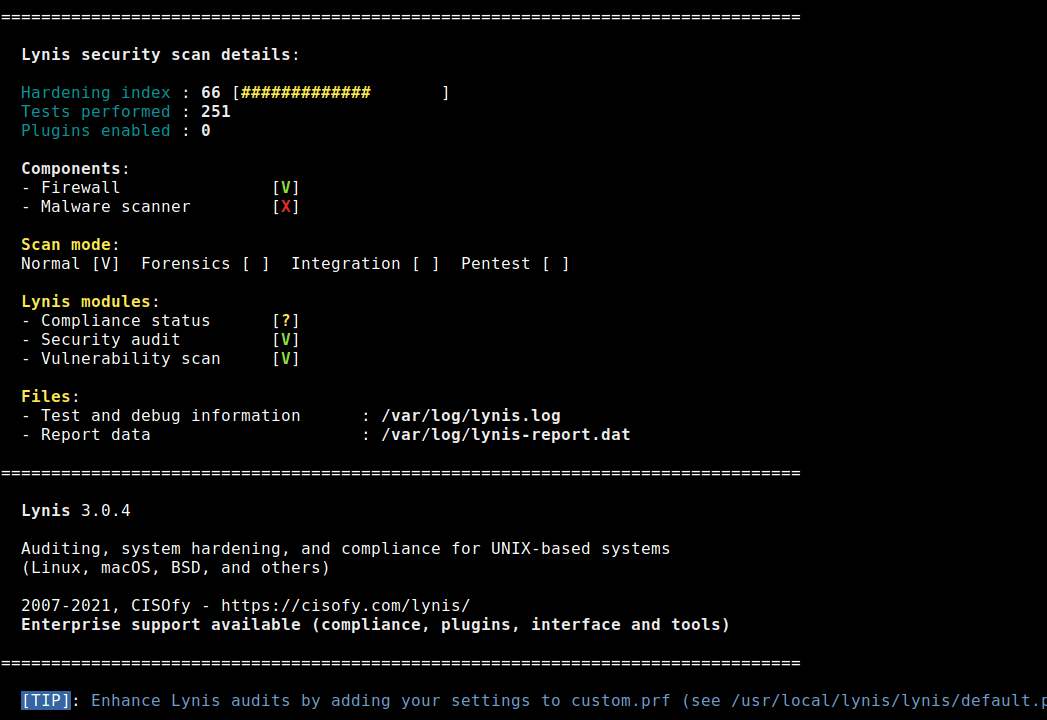The width and height of the screenshot is (1047, 720).
Task: Open the cisofy.com/lynis URL
Action: click(x=345, y=606)
